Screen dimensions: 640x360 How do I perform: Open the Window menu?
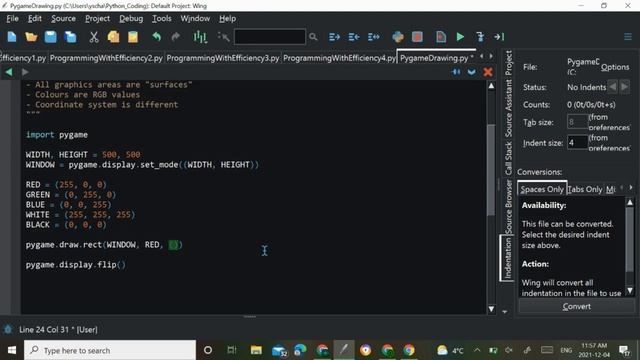pos(195,19)
